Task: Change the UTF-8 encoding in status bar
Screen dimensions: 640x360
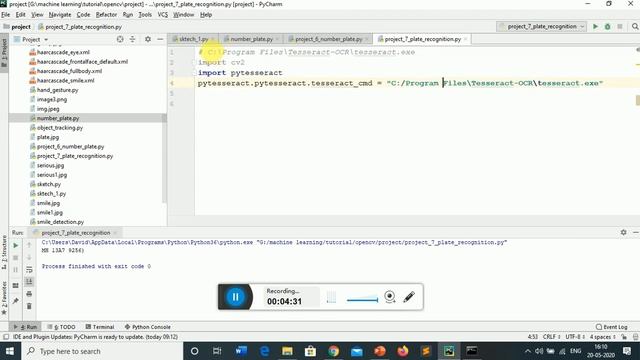Action: coord(576,337)
